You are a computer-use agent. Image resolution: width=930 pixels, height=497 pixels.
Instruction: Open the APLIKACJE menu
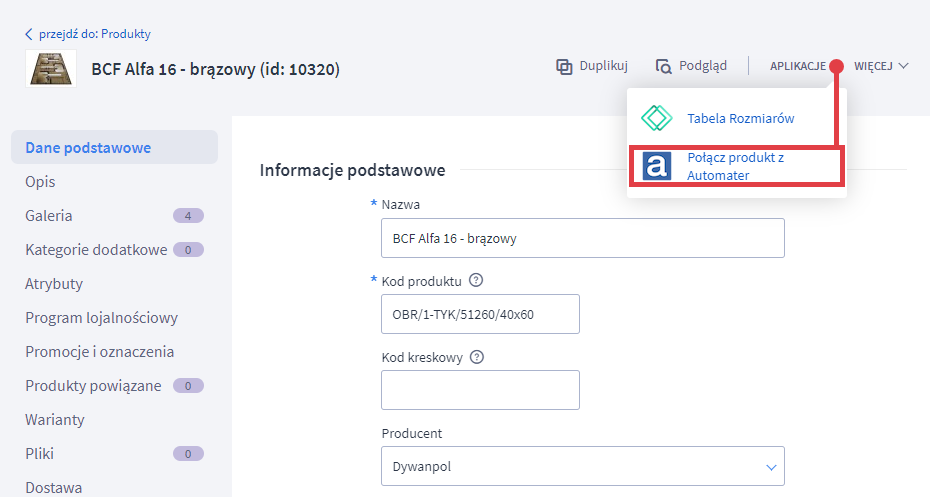pos(798,66)
